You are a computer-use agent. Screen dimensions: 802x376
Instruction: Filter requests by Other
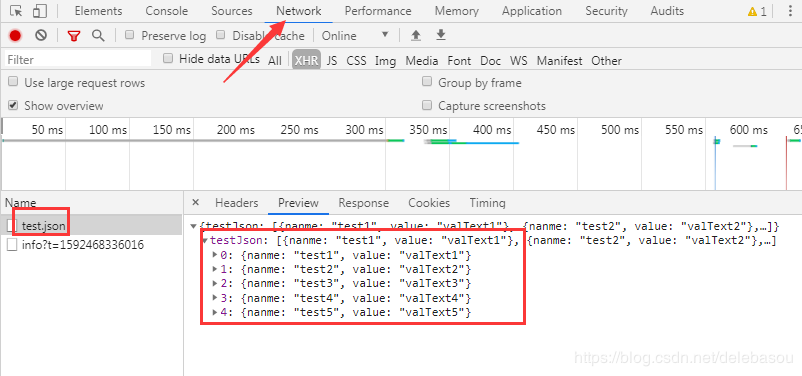pyautogui.click(x=606, y=60)
